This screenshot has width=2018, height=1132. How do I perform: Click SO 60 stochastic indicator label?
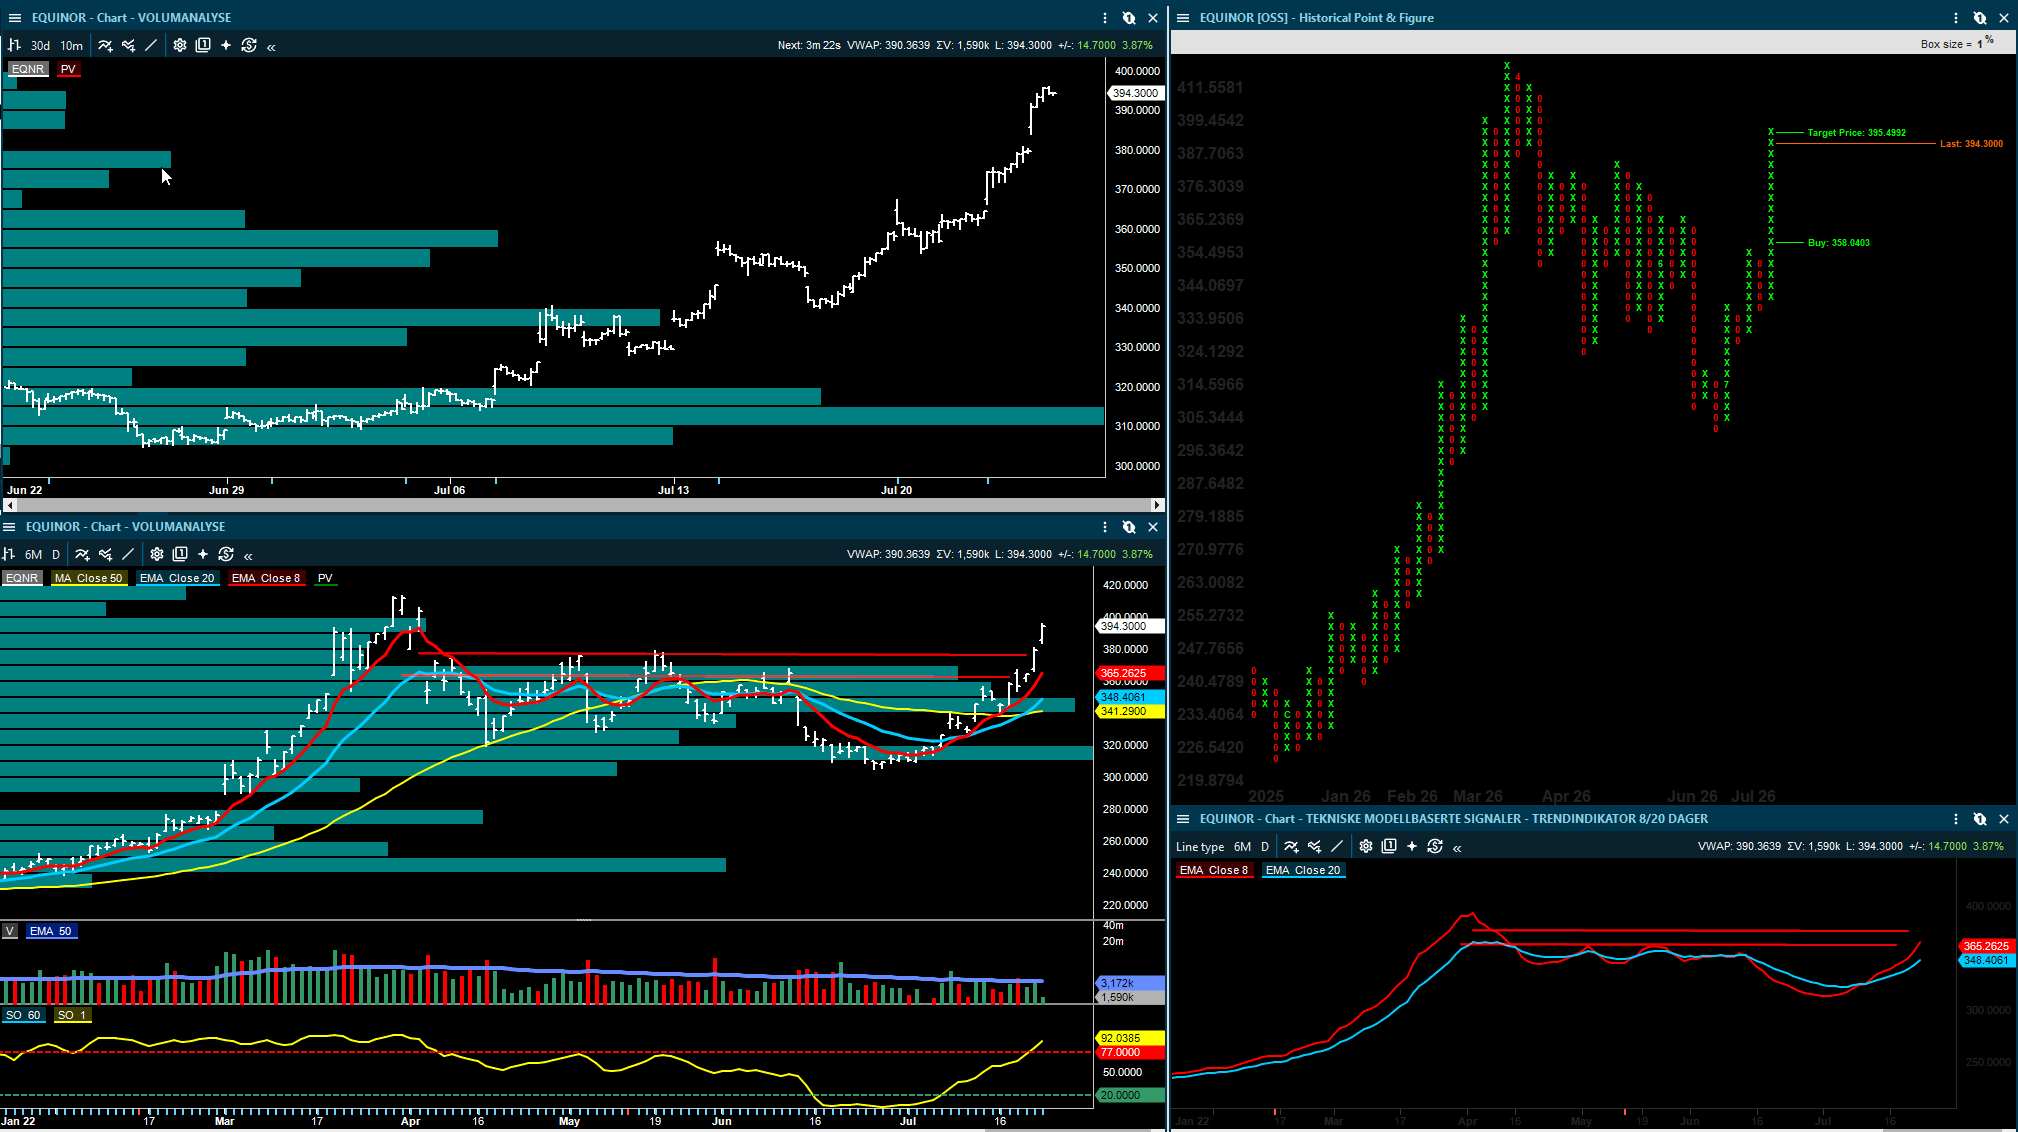[23, 1015]
